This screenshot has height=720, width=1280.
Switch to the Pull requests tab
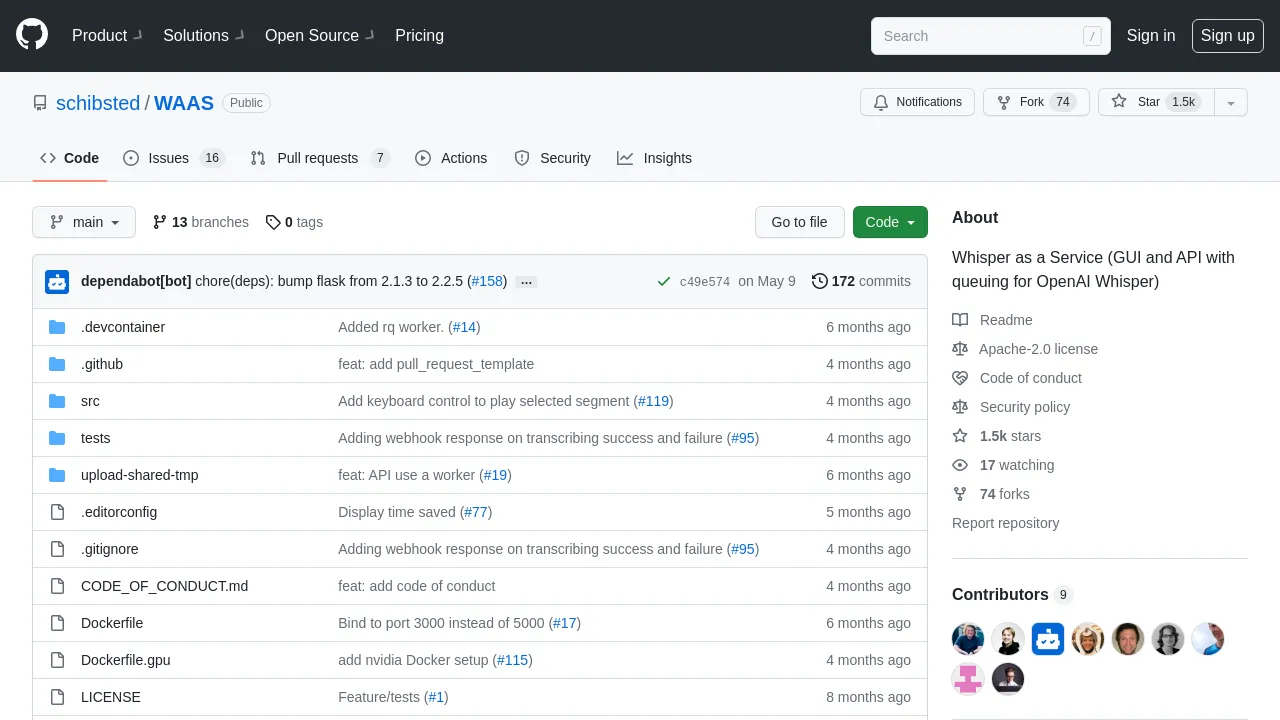[x=320, y=158]
